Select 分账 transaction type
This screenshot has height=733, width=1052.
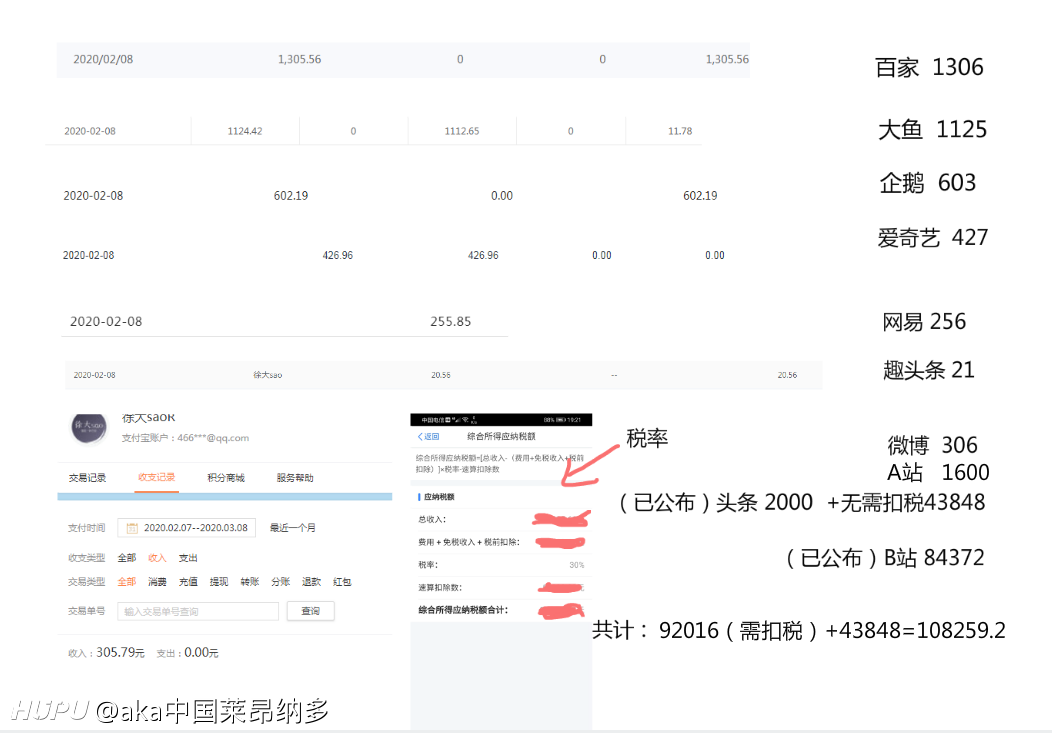click(x=280, y=581)
